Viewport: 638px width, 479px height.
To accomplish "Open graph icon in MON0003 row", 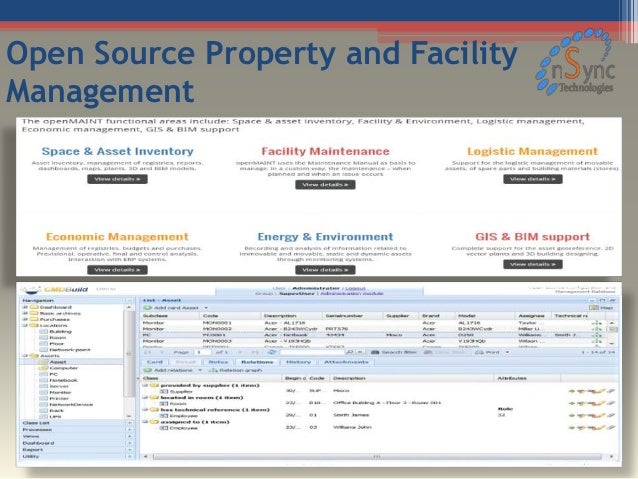I will [596, 341].
